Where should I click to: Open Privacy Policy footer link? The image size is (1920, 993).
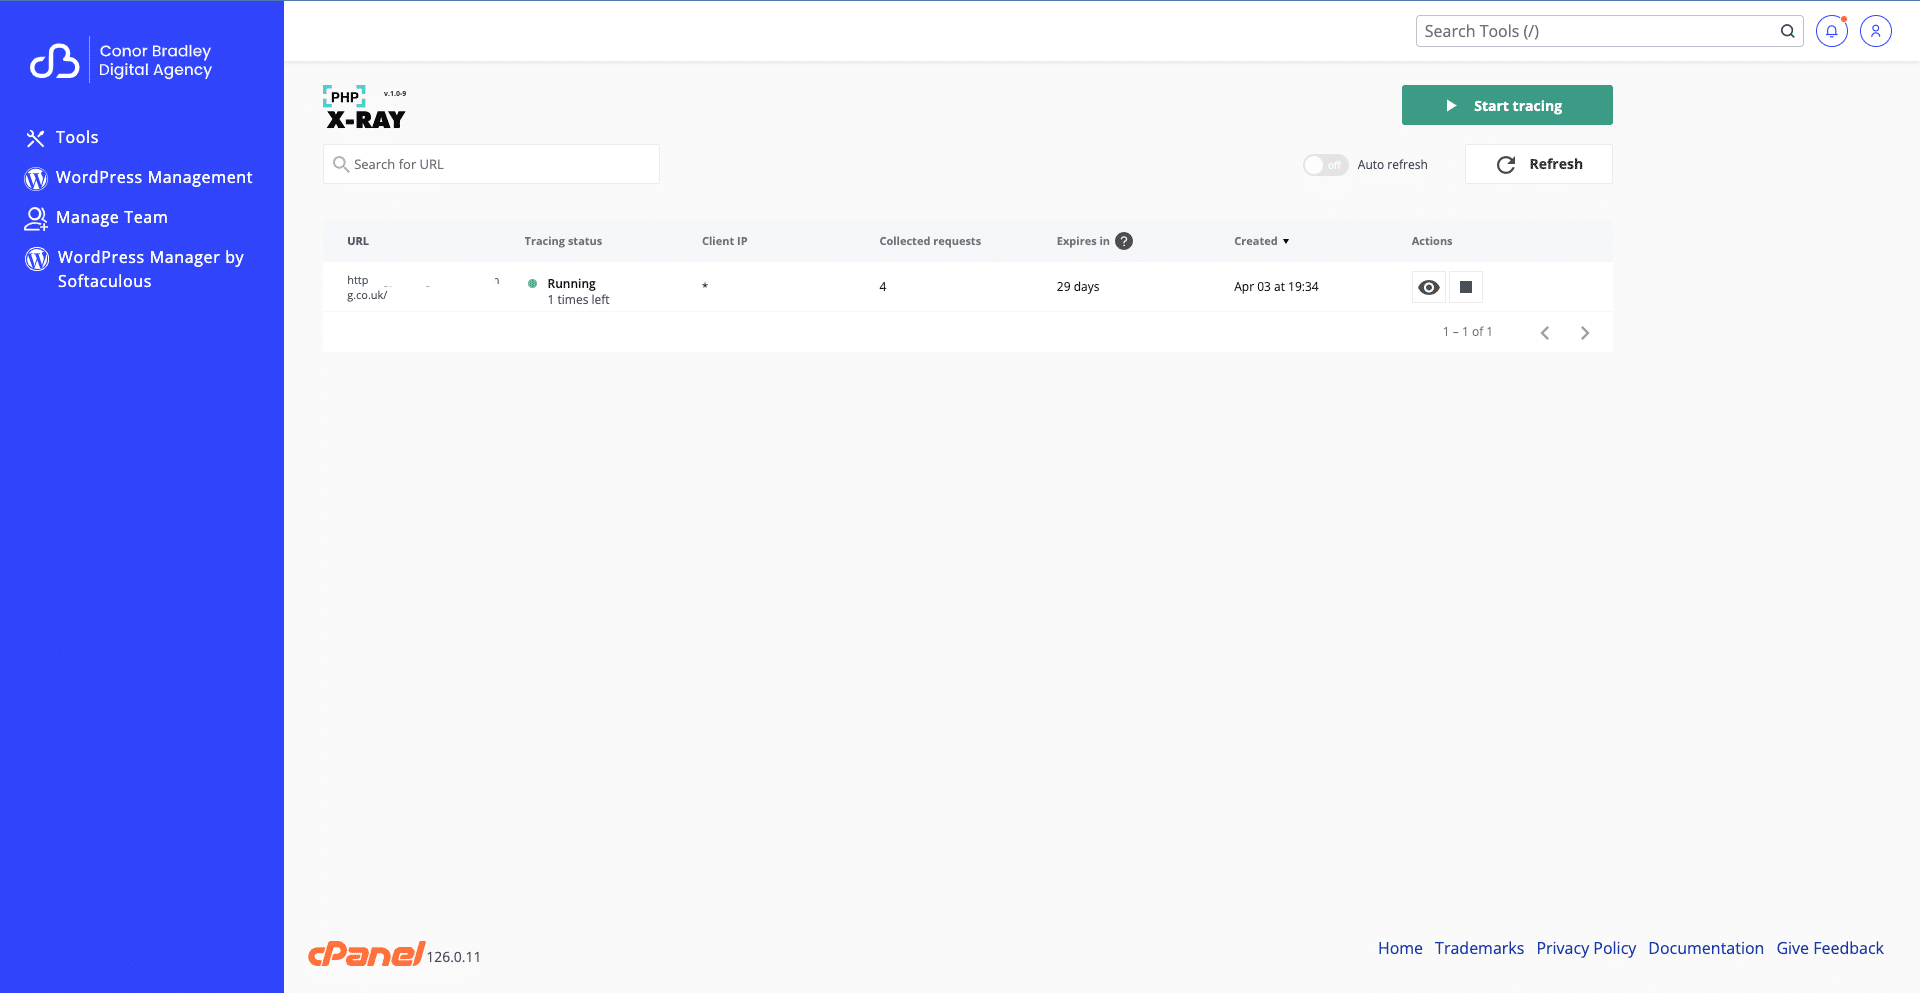(x=1586, y=948)
